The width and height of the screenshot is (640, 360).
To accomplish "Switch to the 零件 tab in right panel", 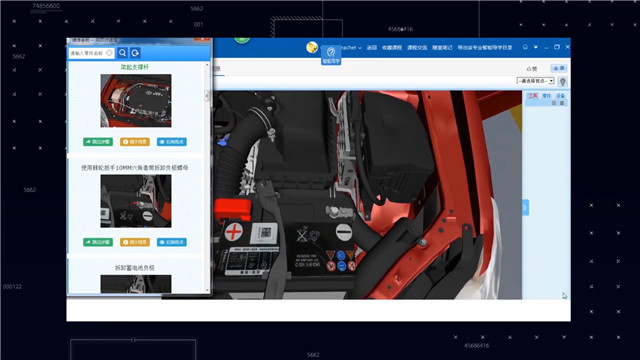I will coord(547,96).
